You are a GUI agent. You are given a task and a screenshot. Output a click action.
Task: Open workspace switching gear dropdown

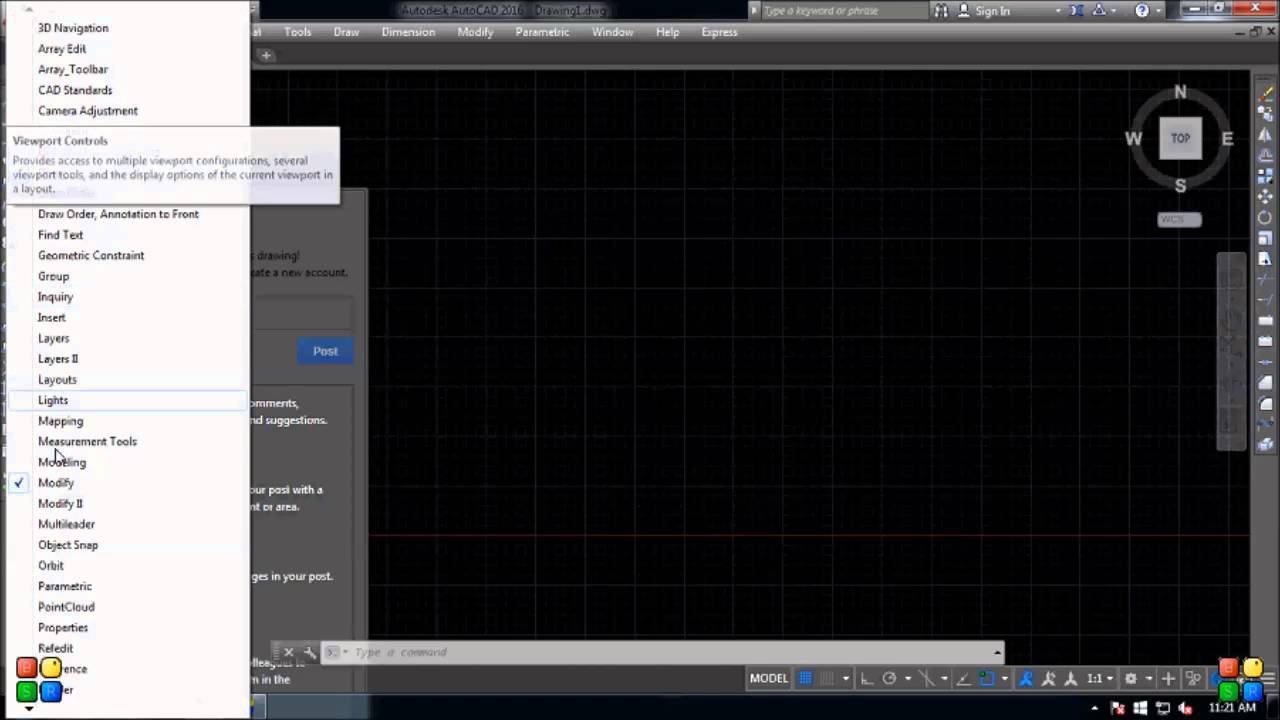point(1148,678)
